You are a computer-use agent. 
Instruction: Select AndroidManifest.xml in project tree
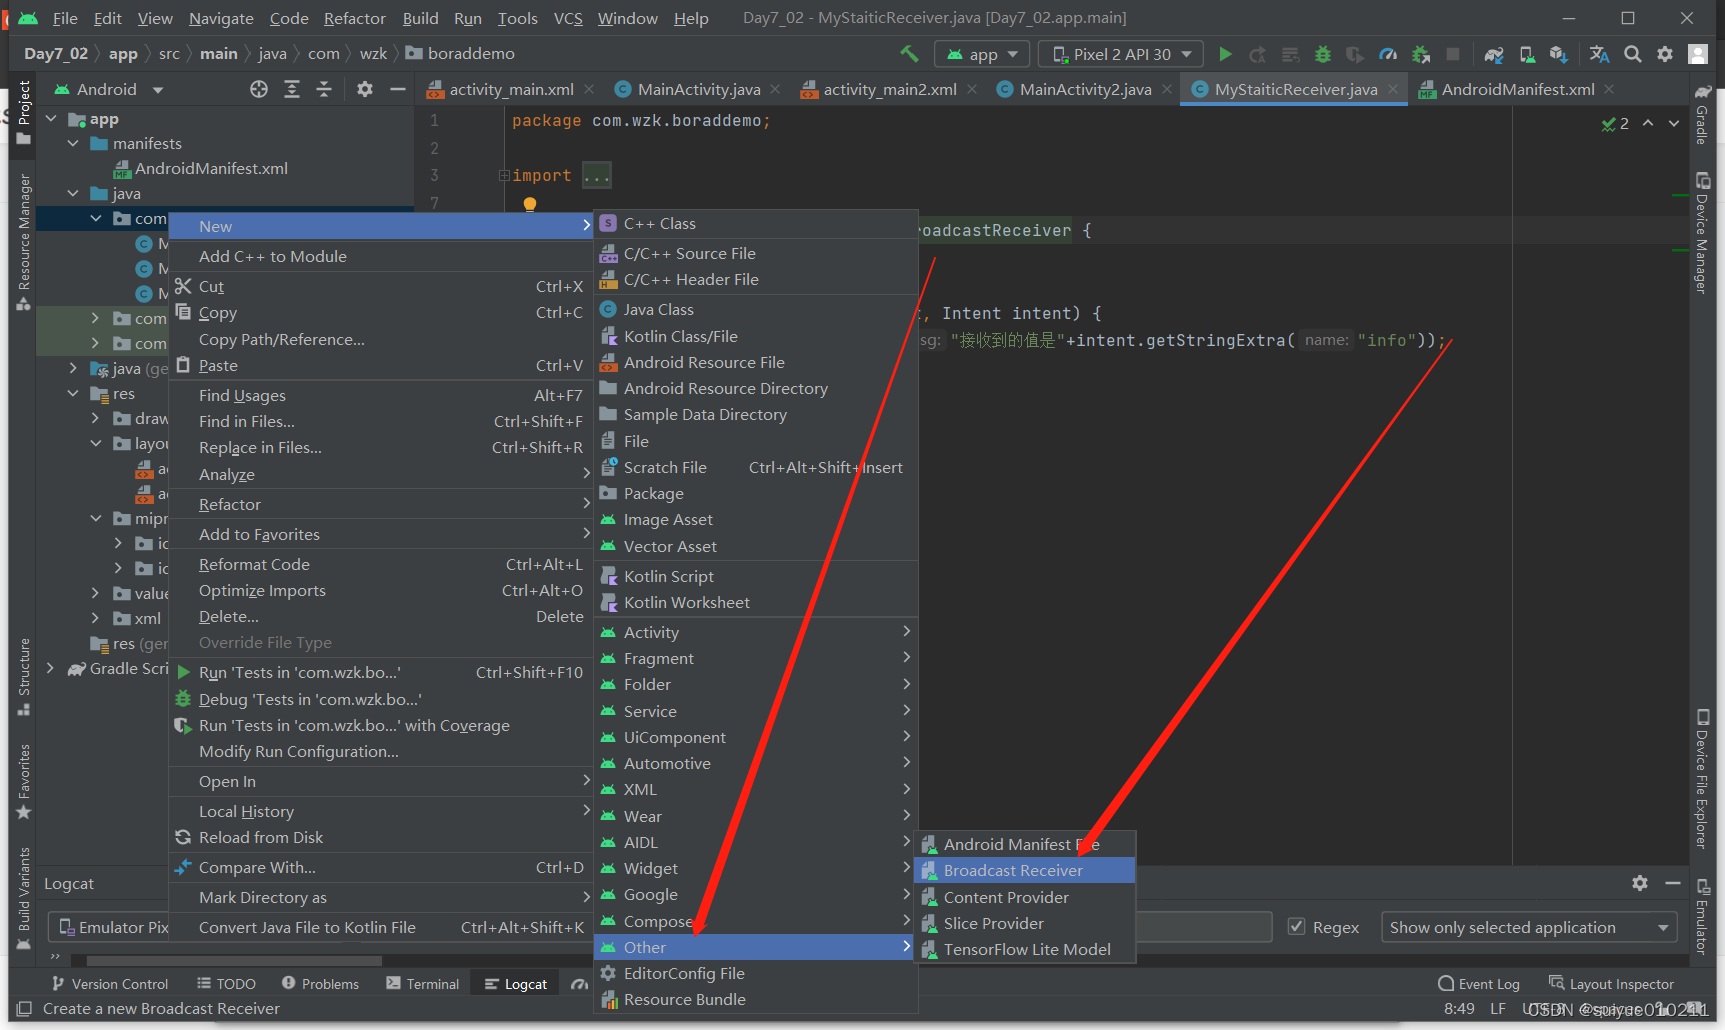pyautogui.click(x=211, y=169)
